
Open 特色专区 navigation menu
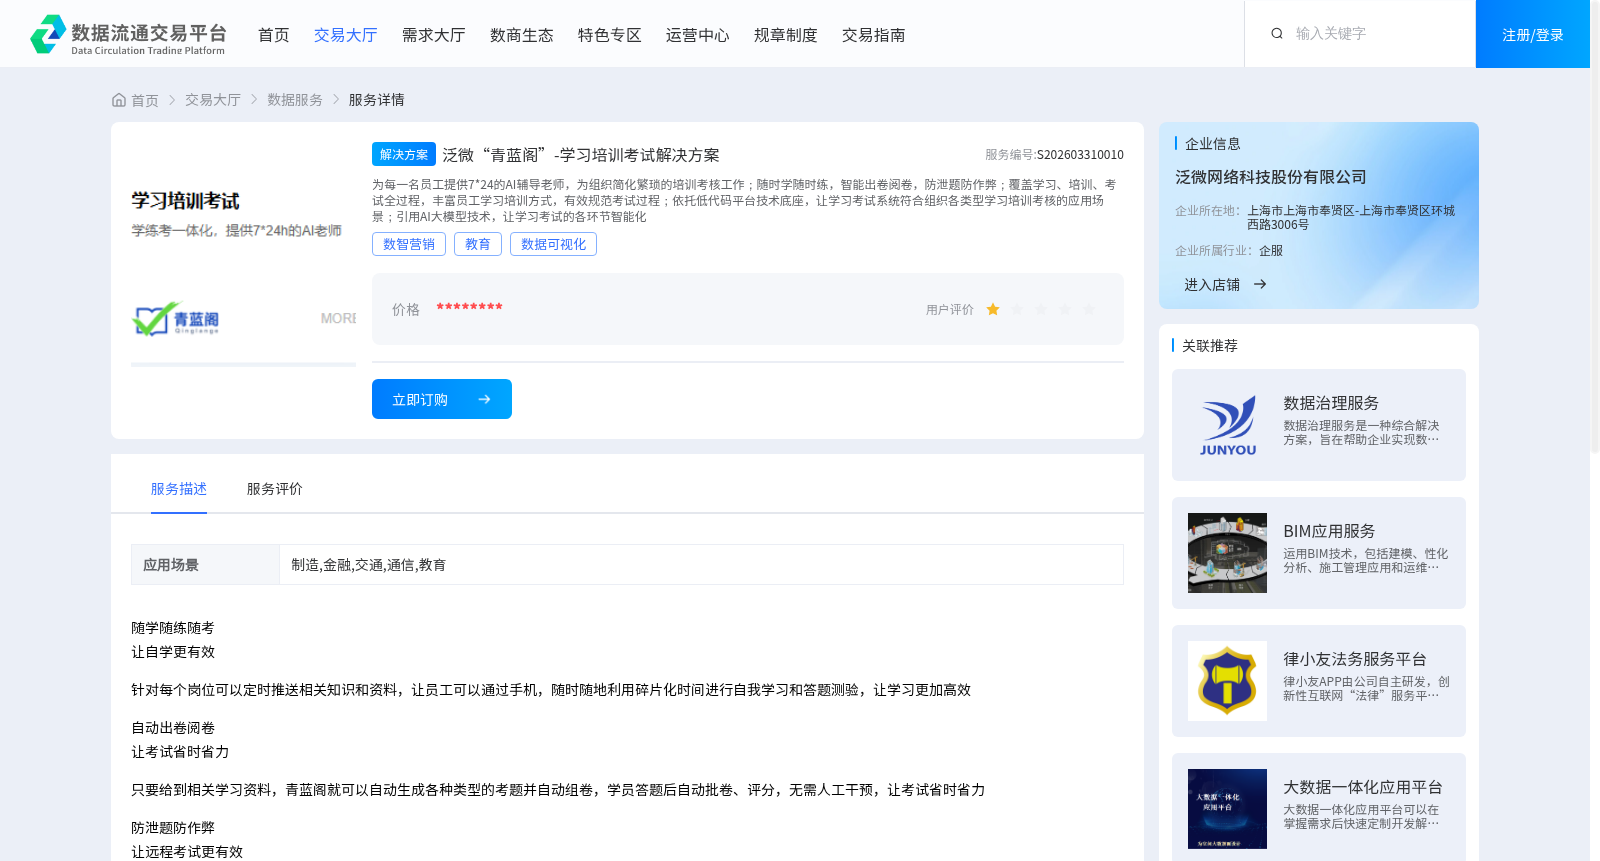pyautogui.click(x=609, y=35)
